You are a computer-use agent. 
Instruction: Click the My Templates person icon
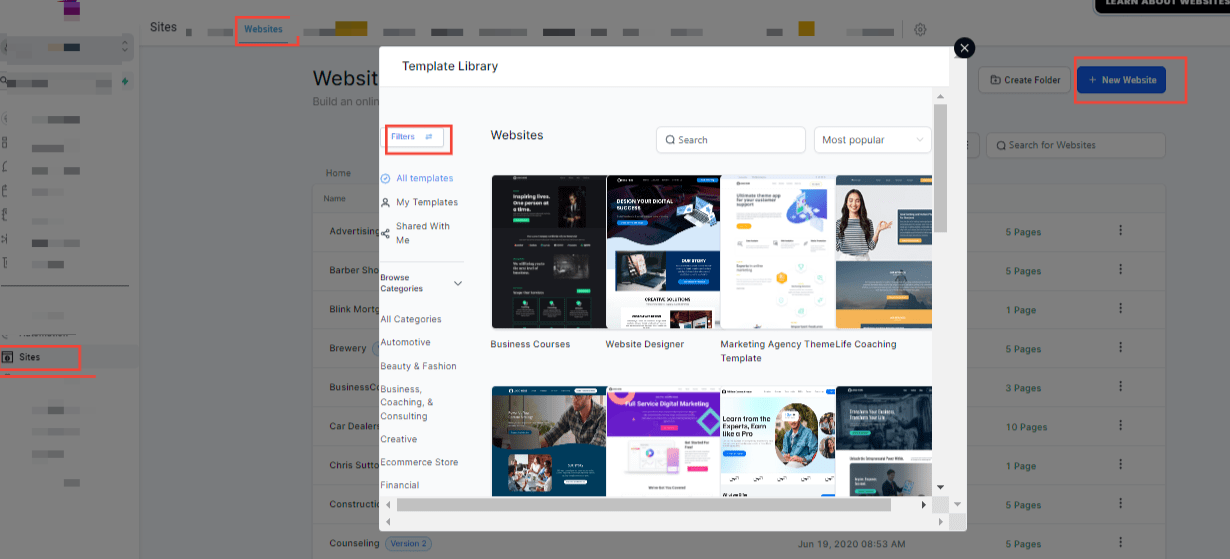pos(386,202)
